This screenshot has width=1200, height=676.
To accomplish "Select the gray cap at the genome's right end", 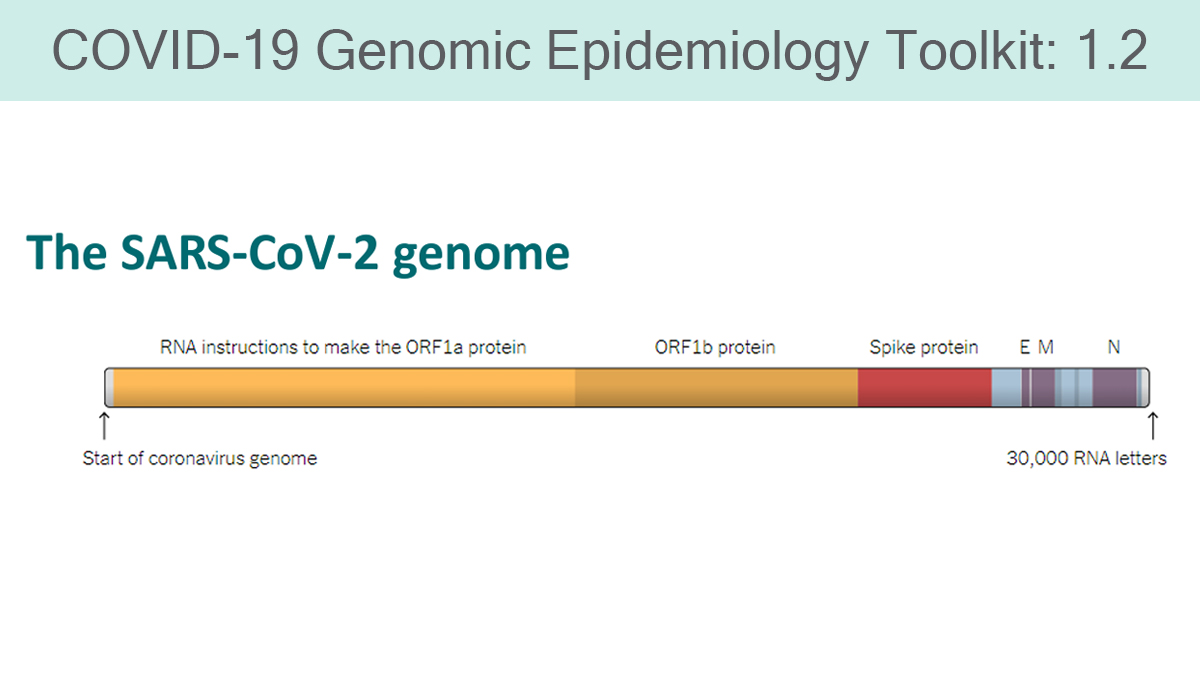I will coord(1144,387).
